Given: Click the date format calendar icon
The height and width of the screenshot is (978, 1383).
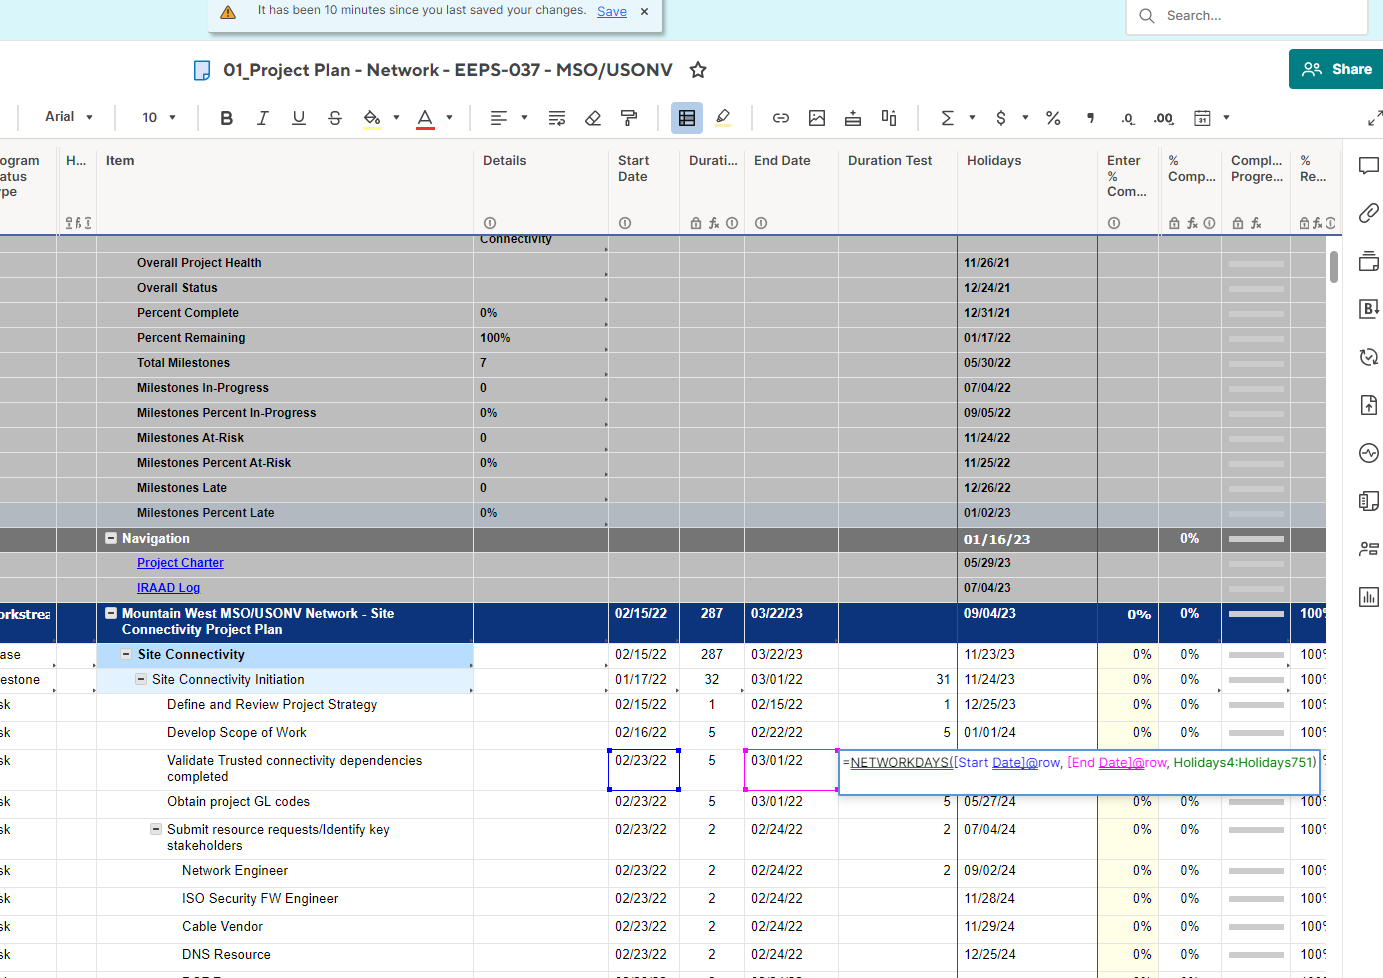Looking at the screenshot, I should (1203, 118).
